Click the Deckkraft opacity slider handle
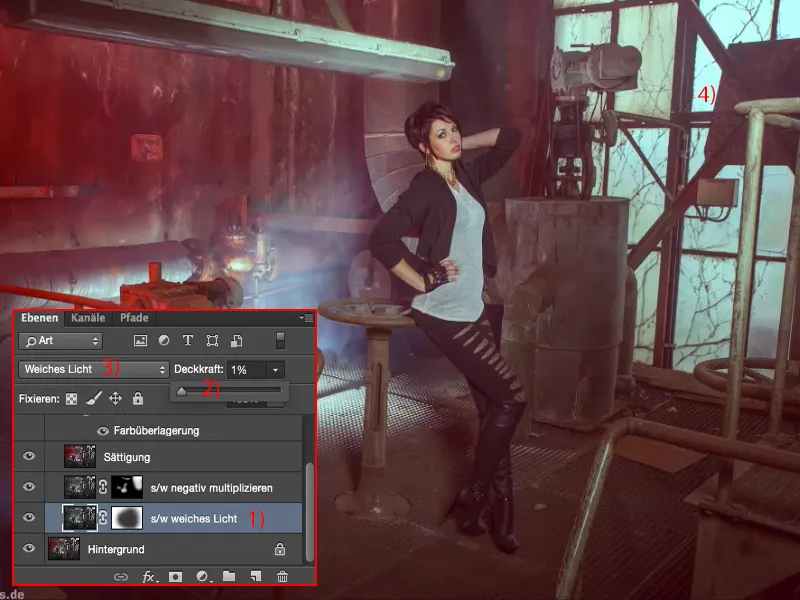 pos(182,391)
